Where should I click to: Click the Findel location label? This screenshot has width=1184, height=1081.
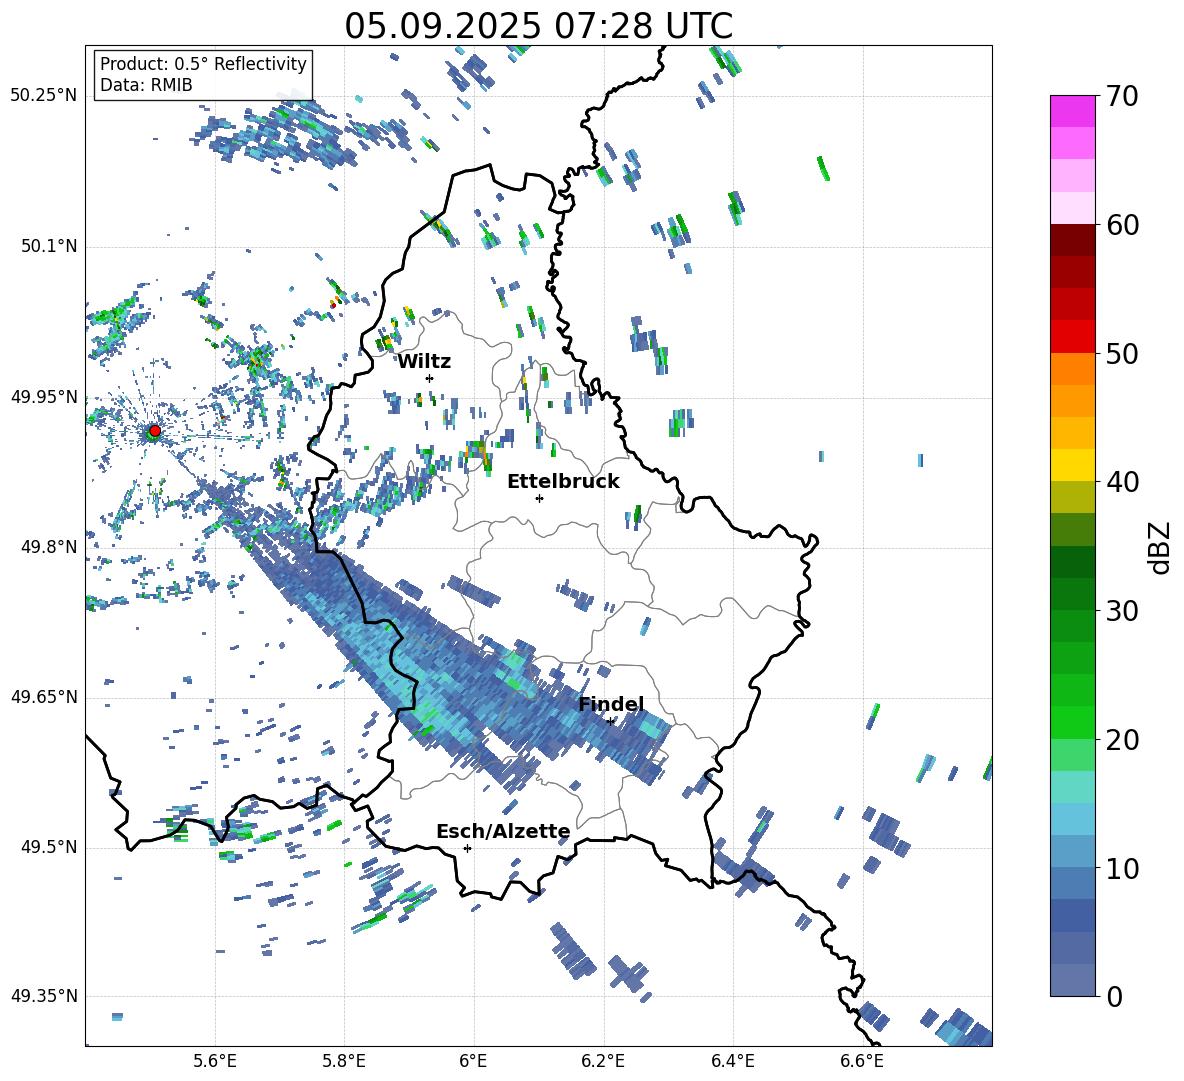tap(611, 704)
